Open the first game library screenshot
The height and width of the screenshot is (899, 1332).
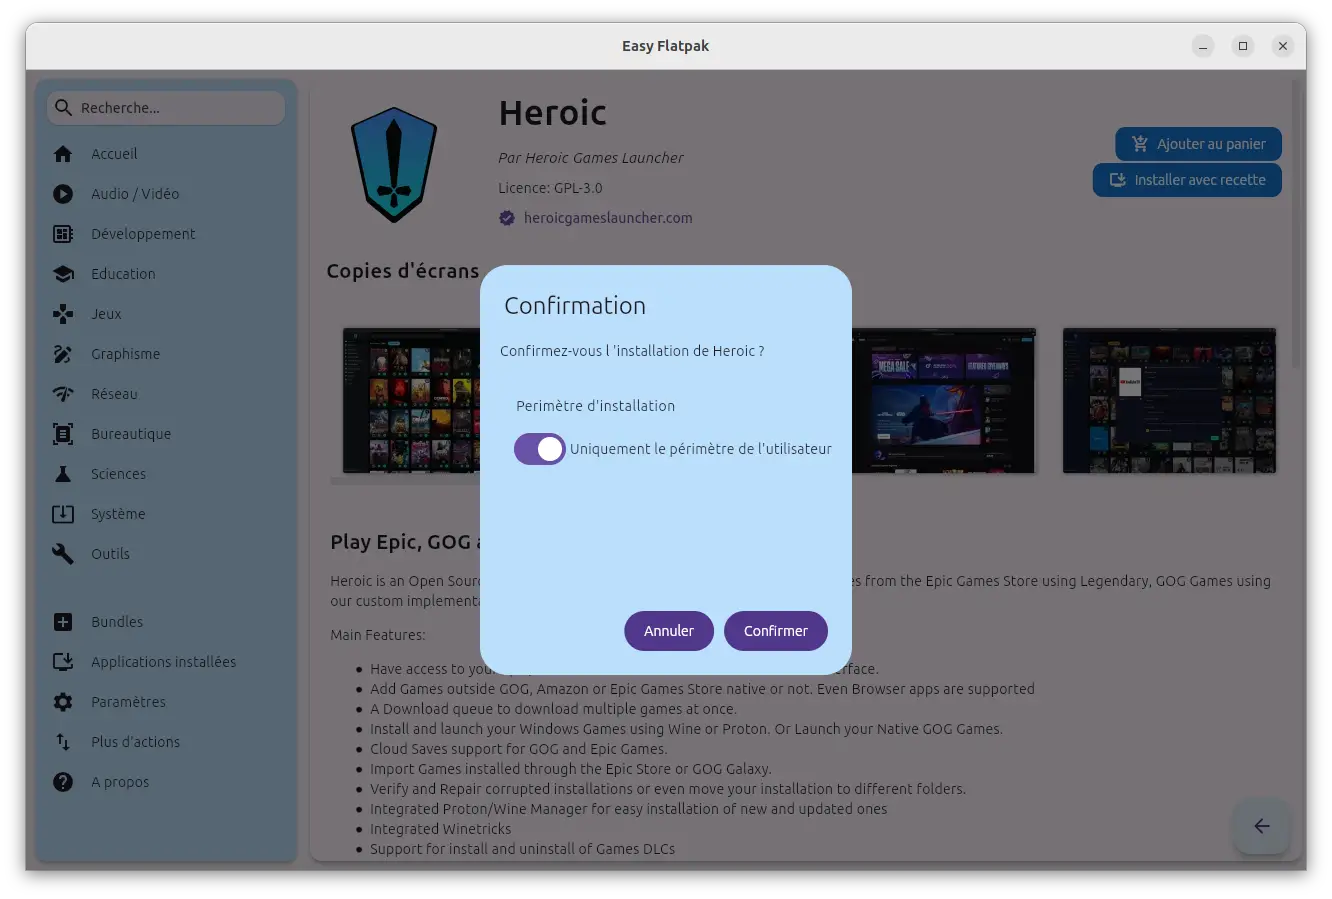412,400
